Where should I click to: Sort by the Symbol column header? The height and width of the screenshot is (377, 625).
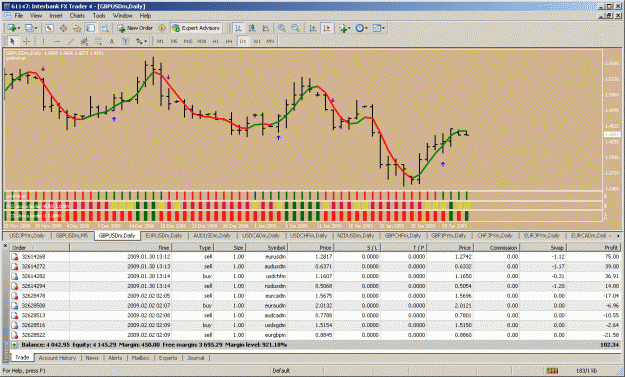click(266, 248)
